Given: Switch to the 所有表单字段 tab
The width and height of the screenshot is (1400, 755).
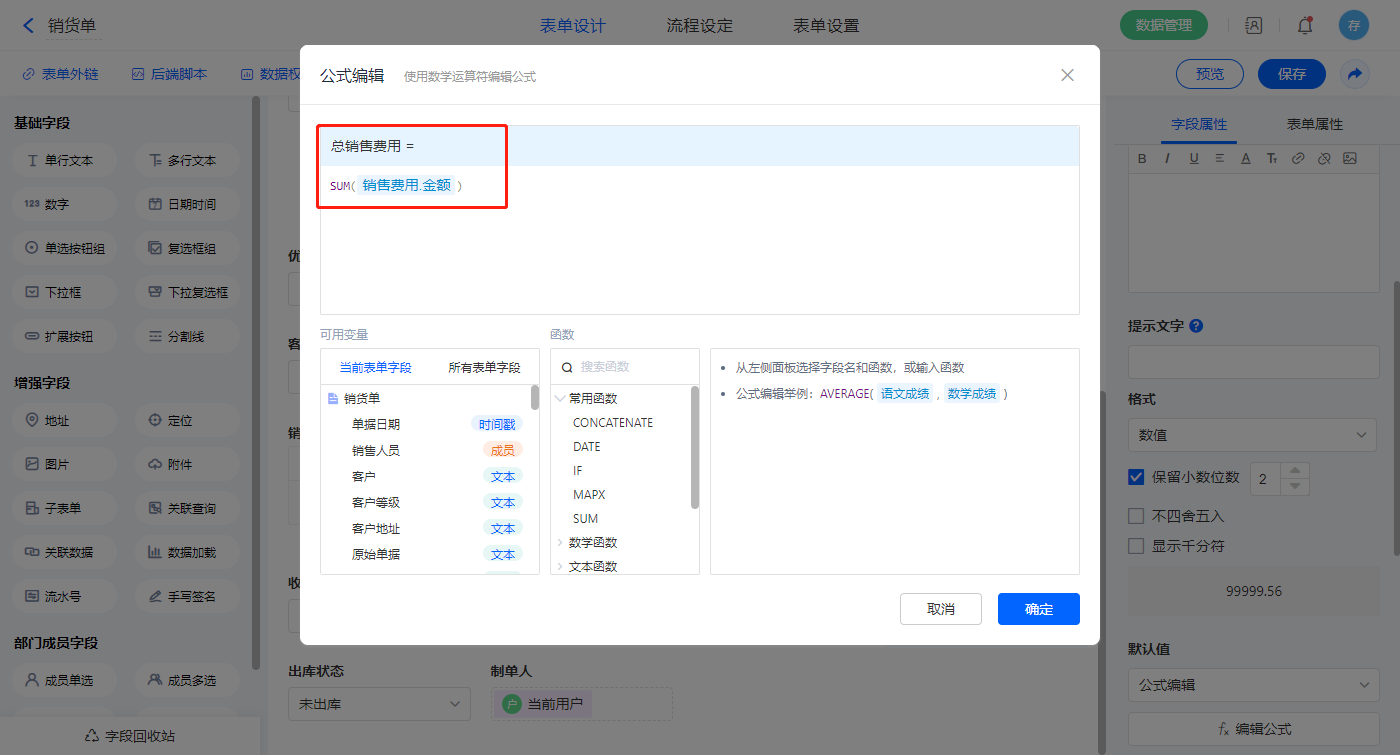Looking at the screenshot, I should [x=484, y=367].
